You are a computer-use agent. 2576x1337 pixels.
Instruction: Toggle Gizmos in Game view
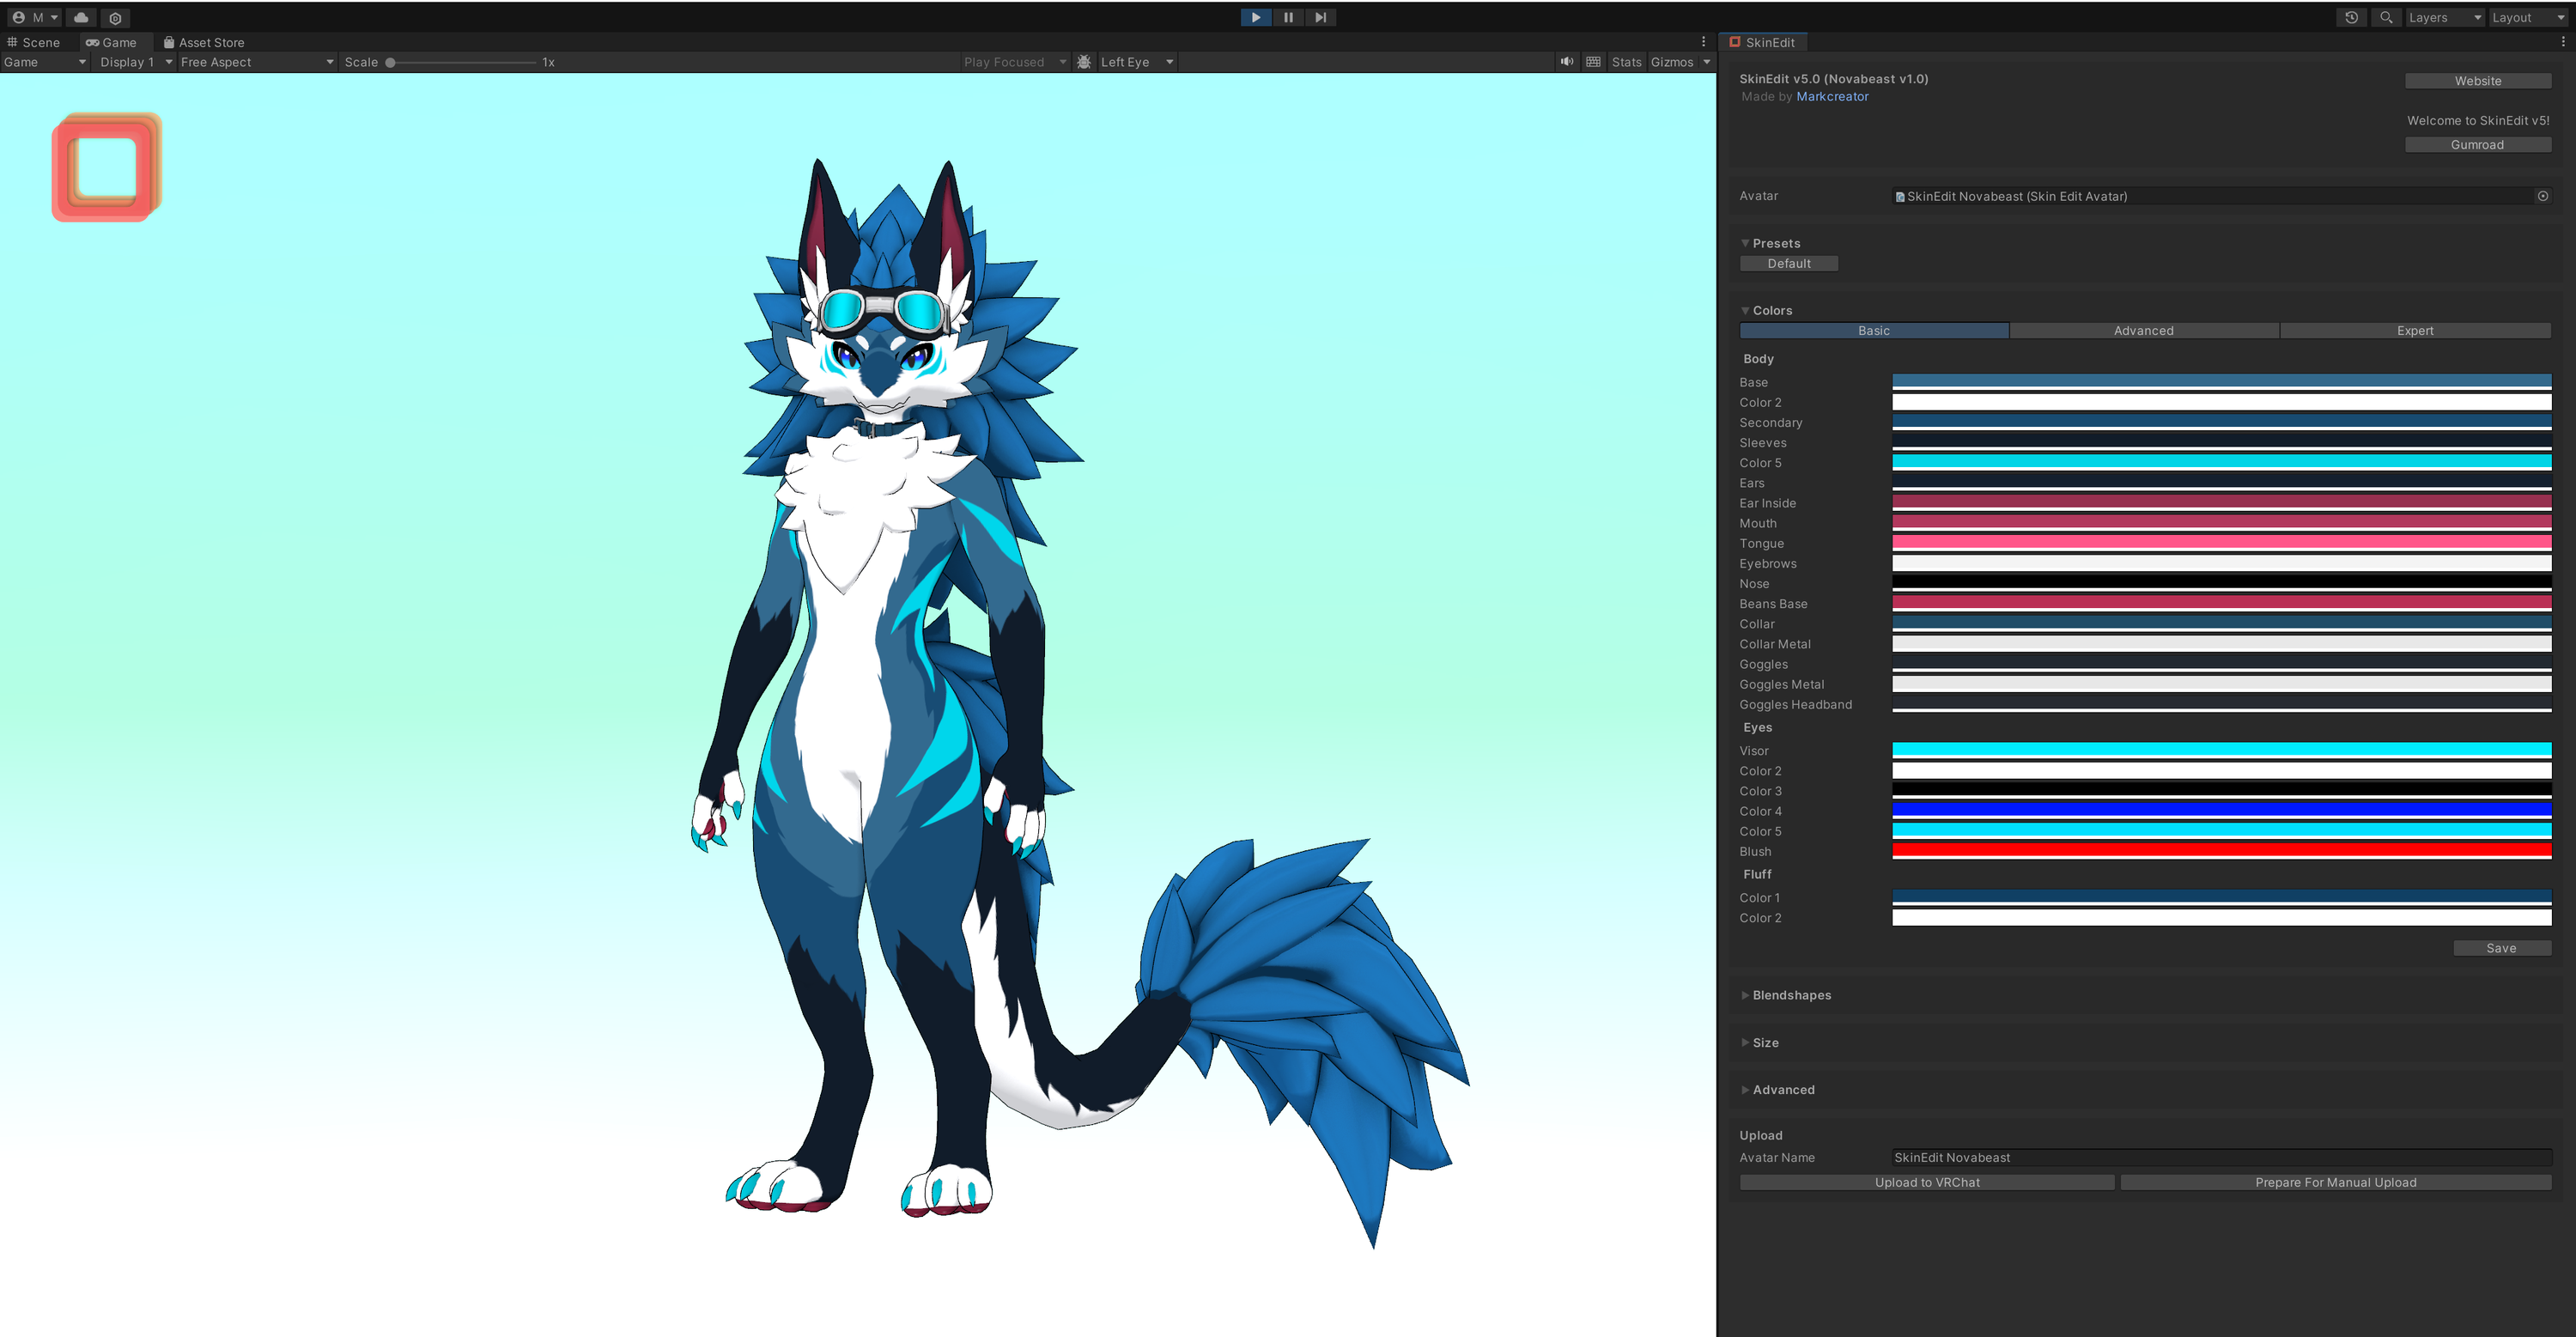(x=1671, y=62)
